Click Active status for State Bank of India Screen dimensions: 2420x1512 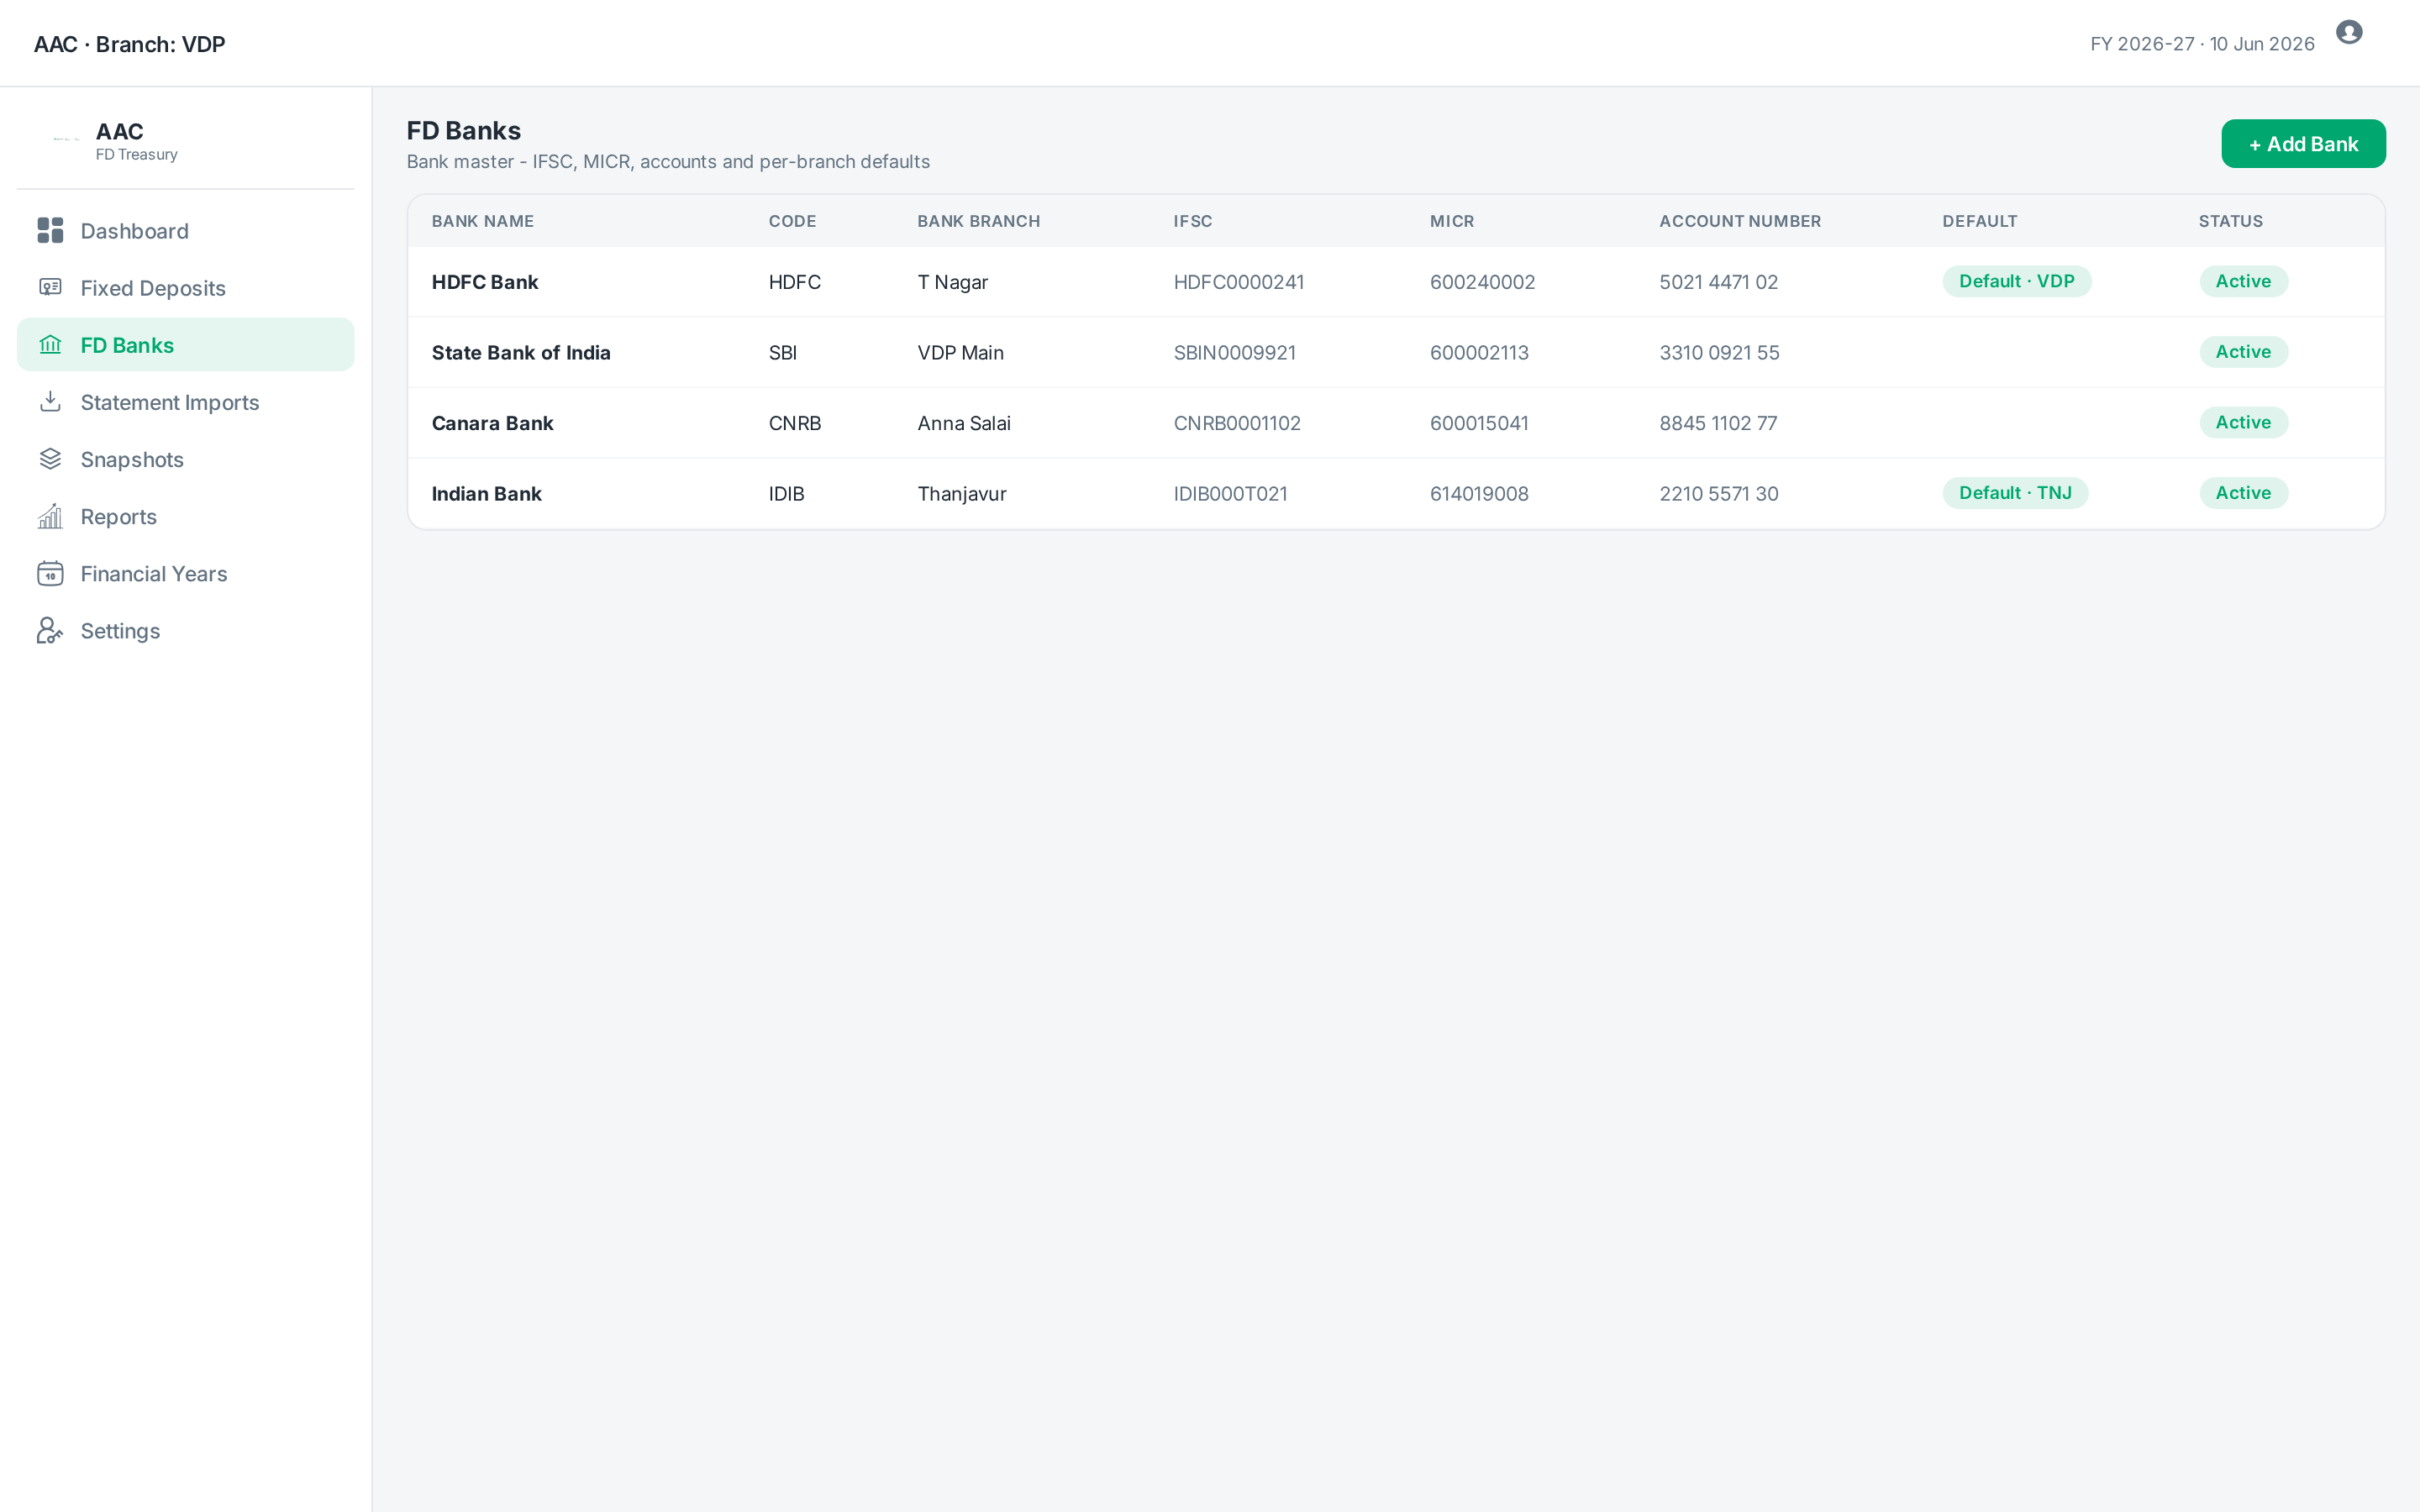click(2243, 352)
